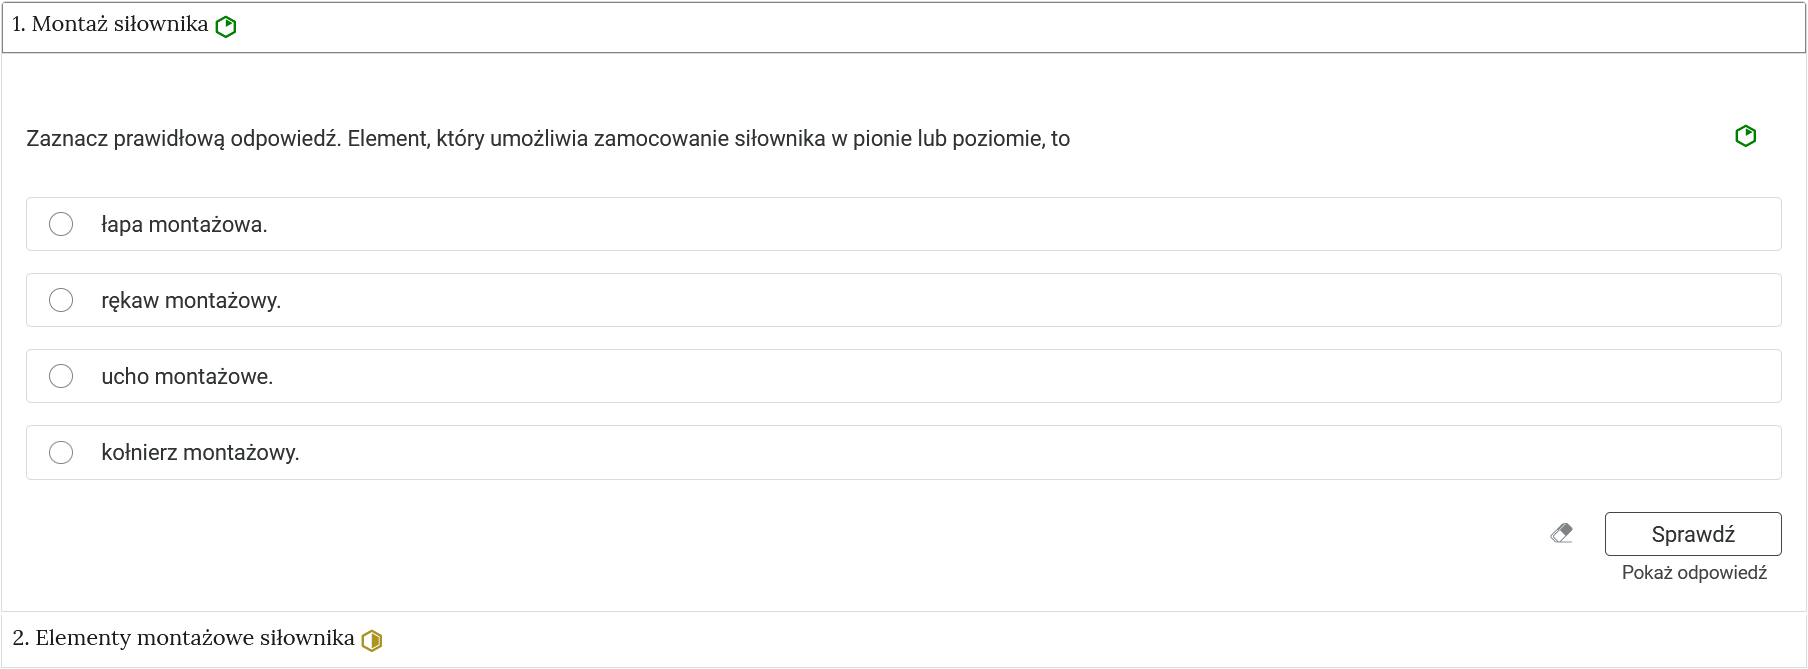This screenshot has height=669, width=1808.
Task: Open the answer via "Pokaż odpowiedź"
Action: tap(1694, 573)
